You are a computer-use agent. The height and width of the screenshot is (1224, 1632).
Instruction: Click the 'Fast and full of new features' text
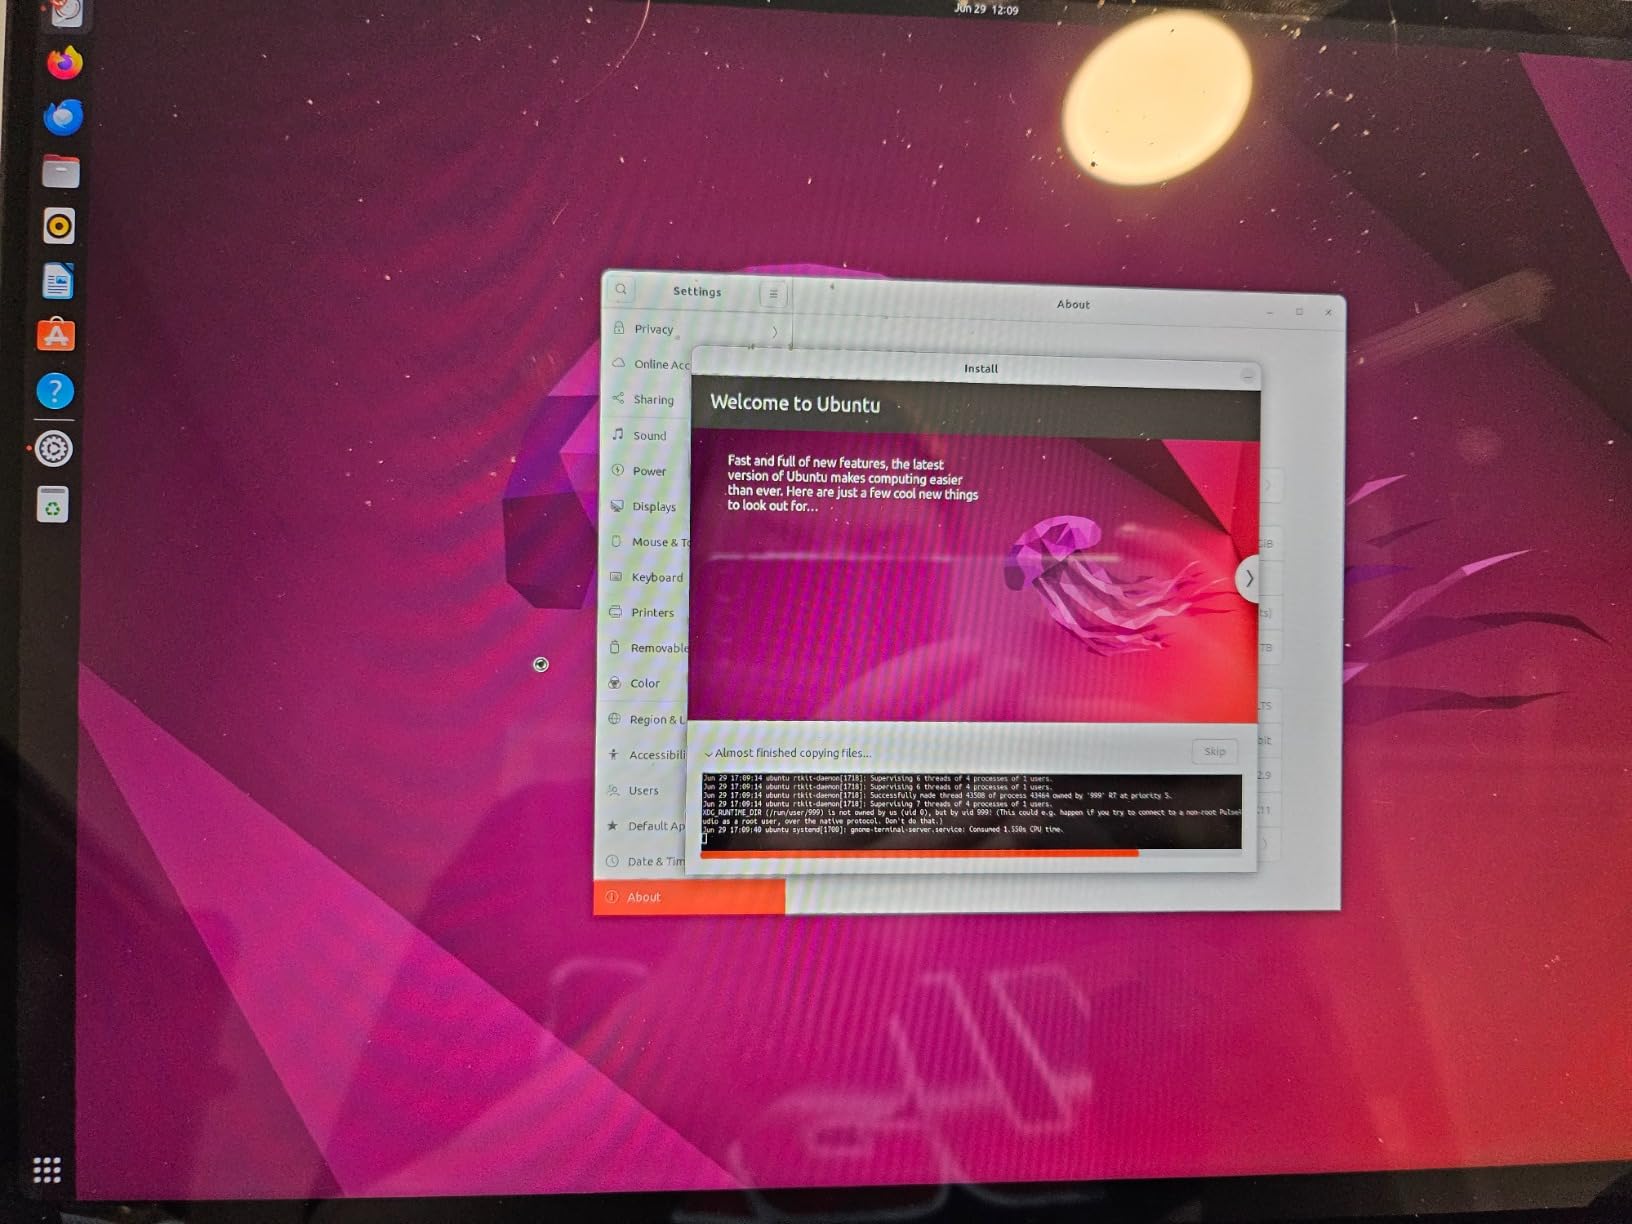pos(852,484)
